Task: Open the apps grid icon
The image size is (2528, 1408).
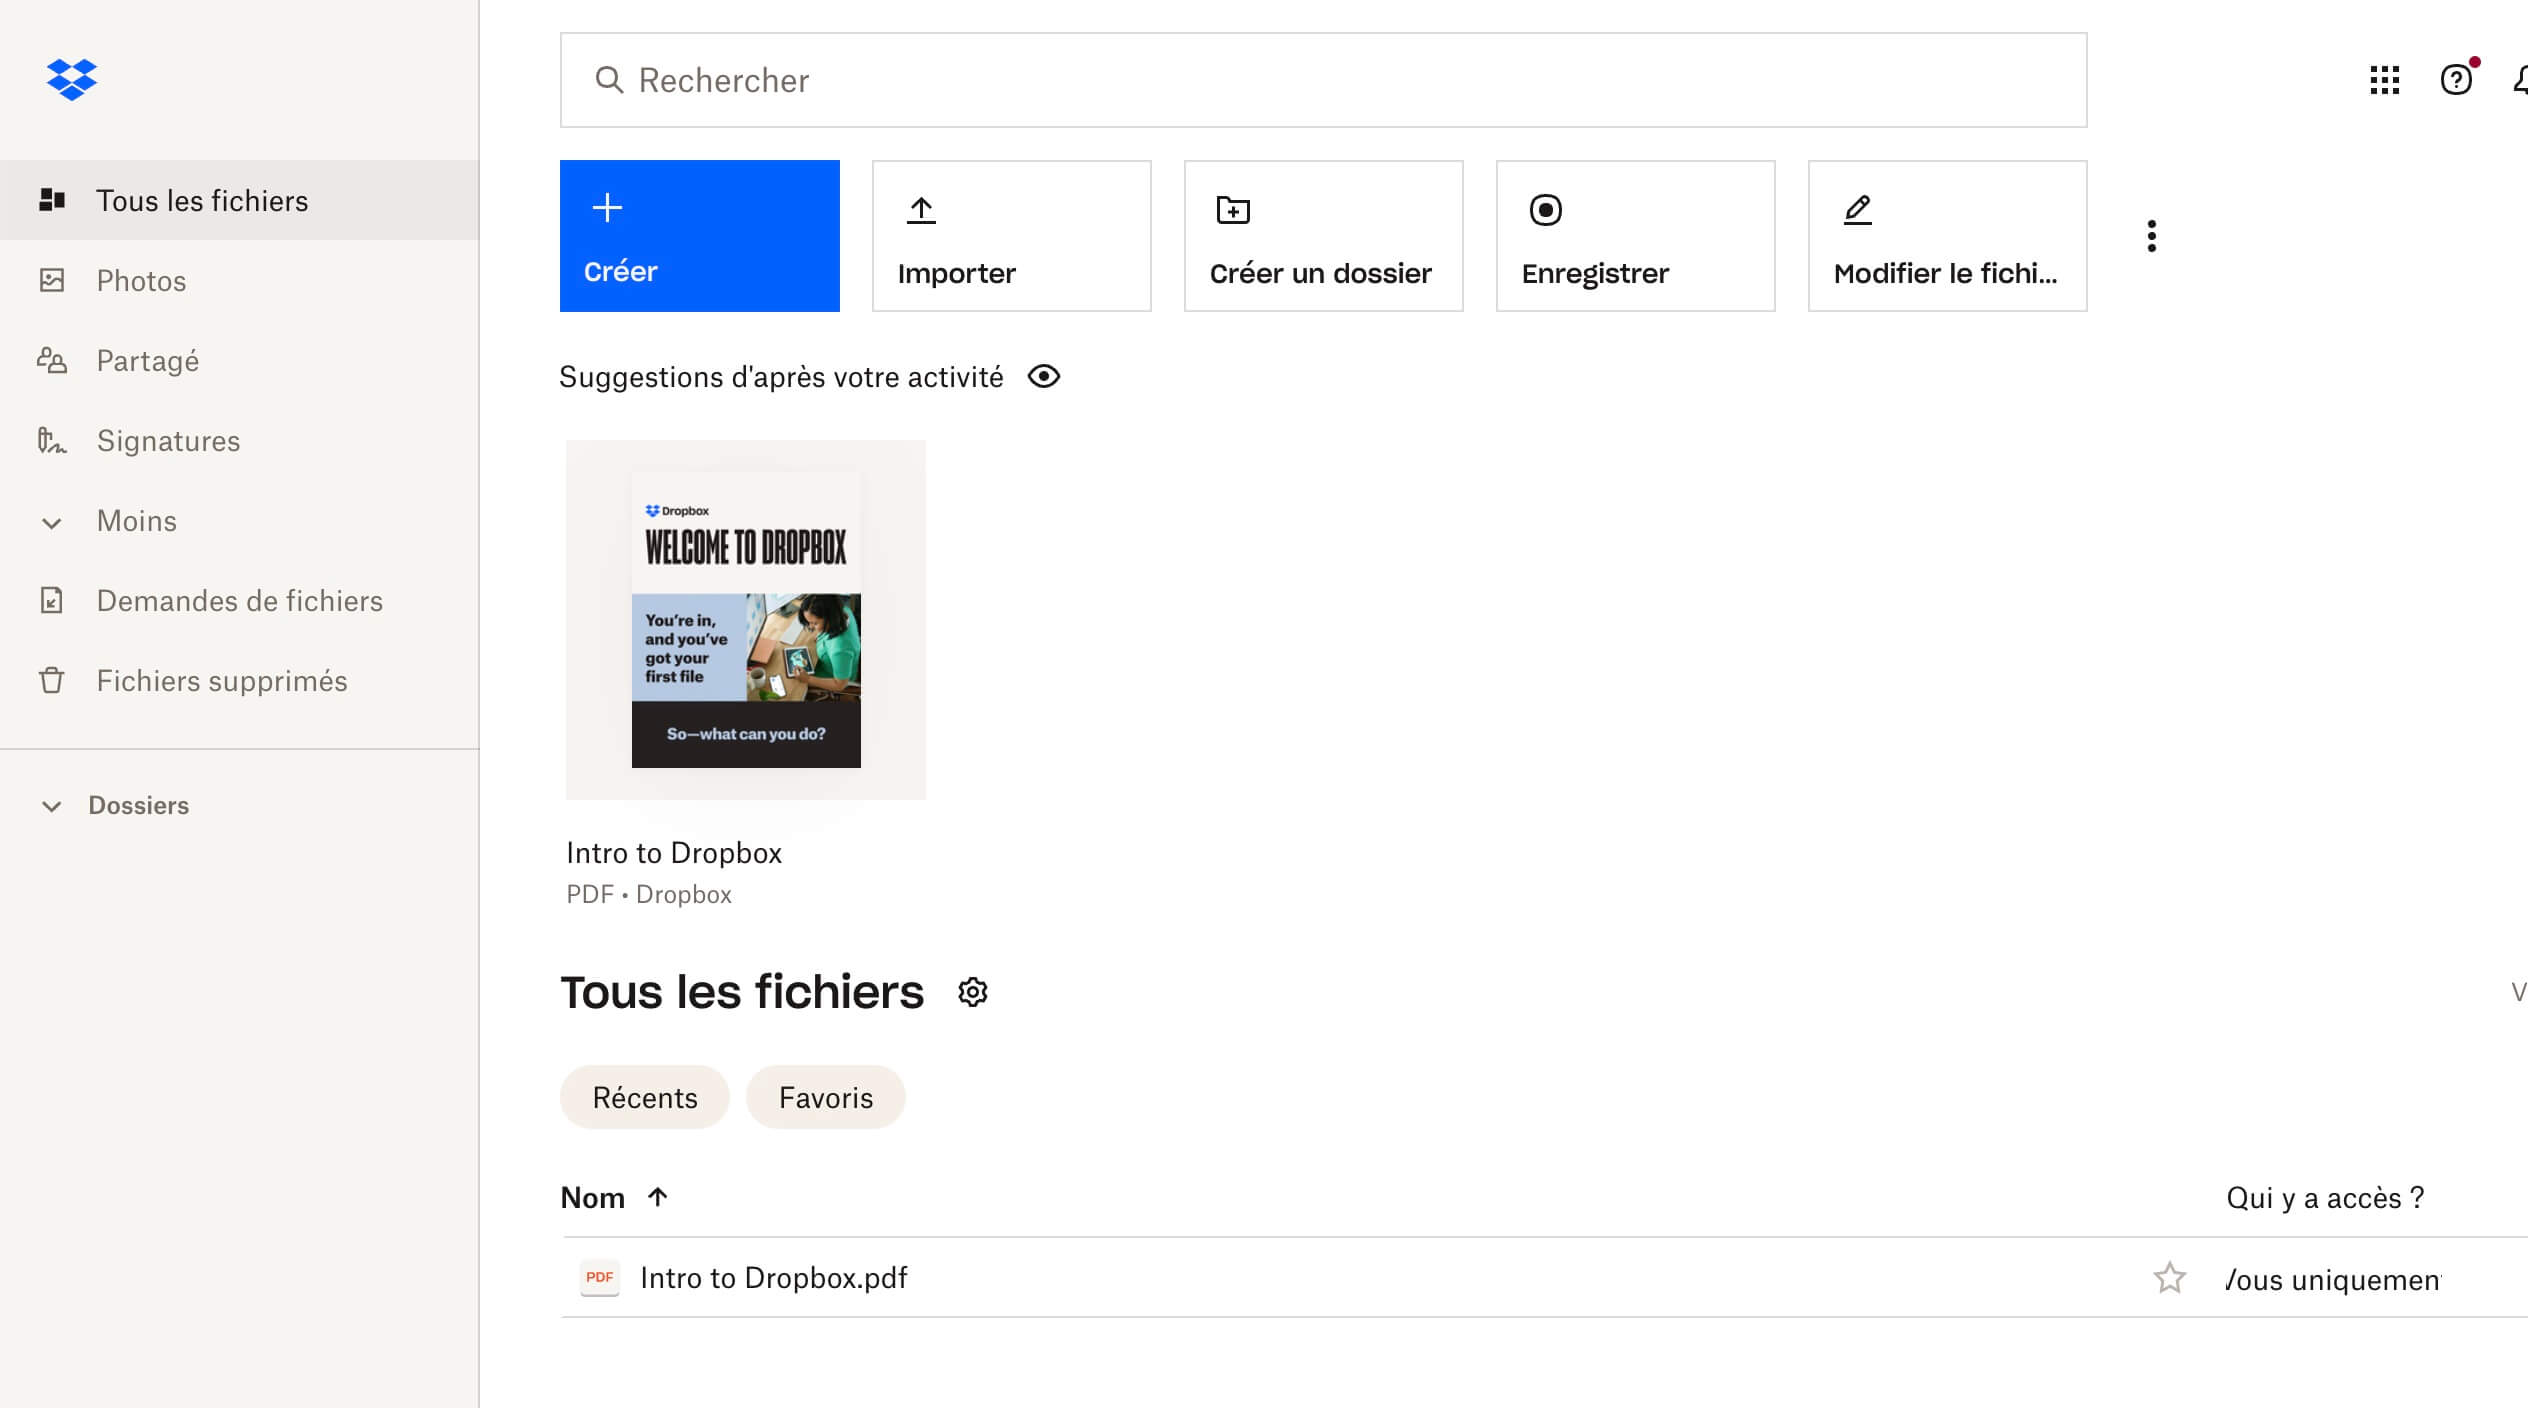Action: point(2385,80)
